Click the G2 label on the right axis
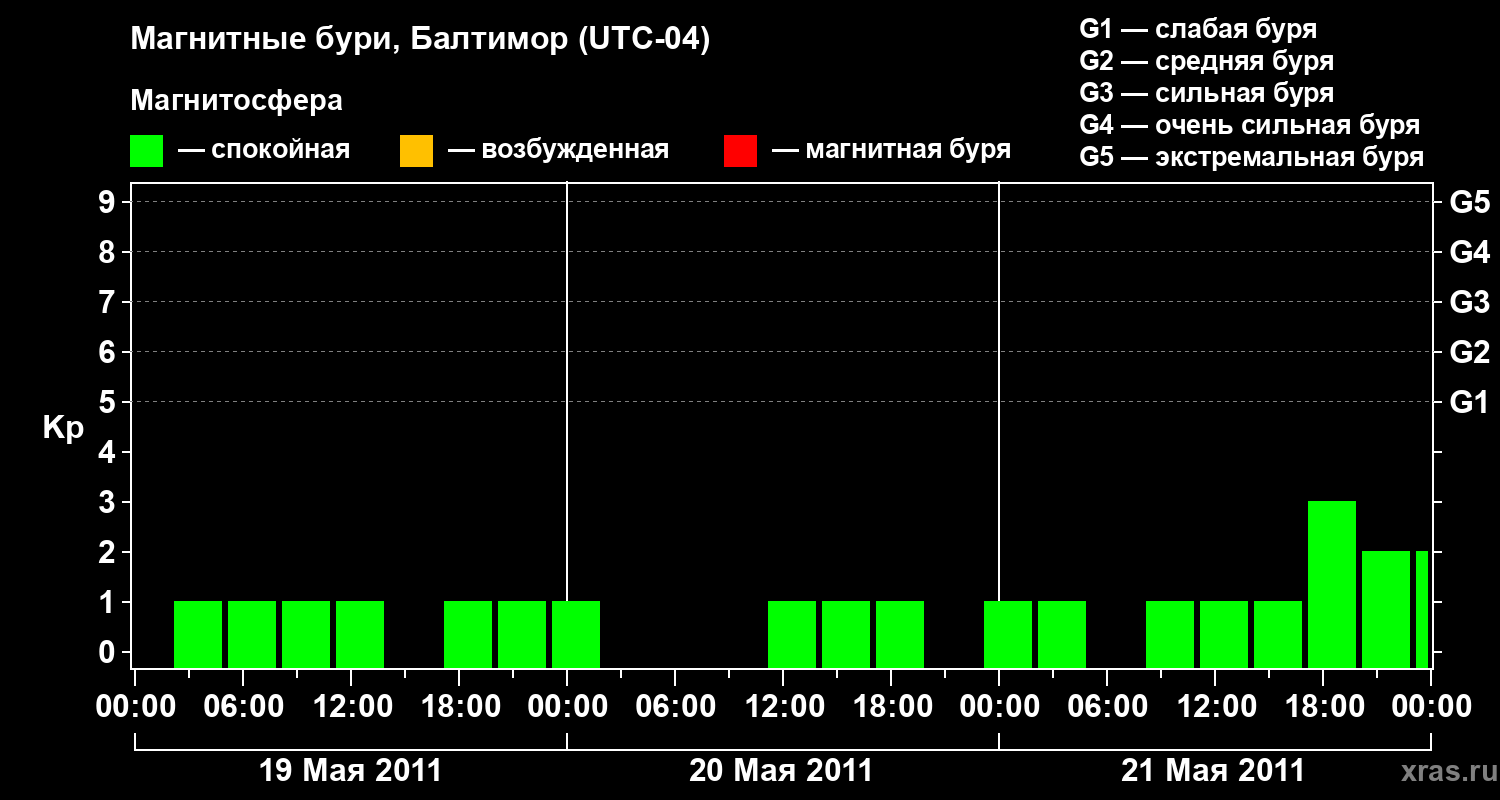Screen dimensions: 1500x800 pos(1469,353)
